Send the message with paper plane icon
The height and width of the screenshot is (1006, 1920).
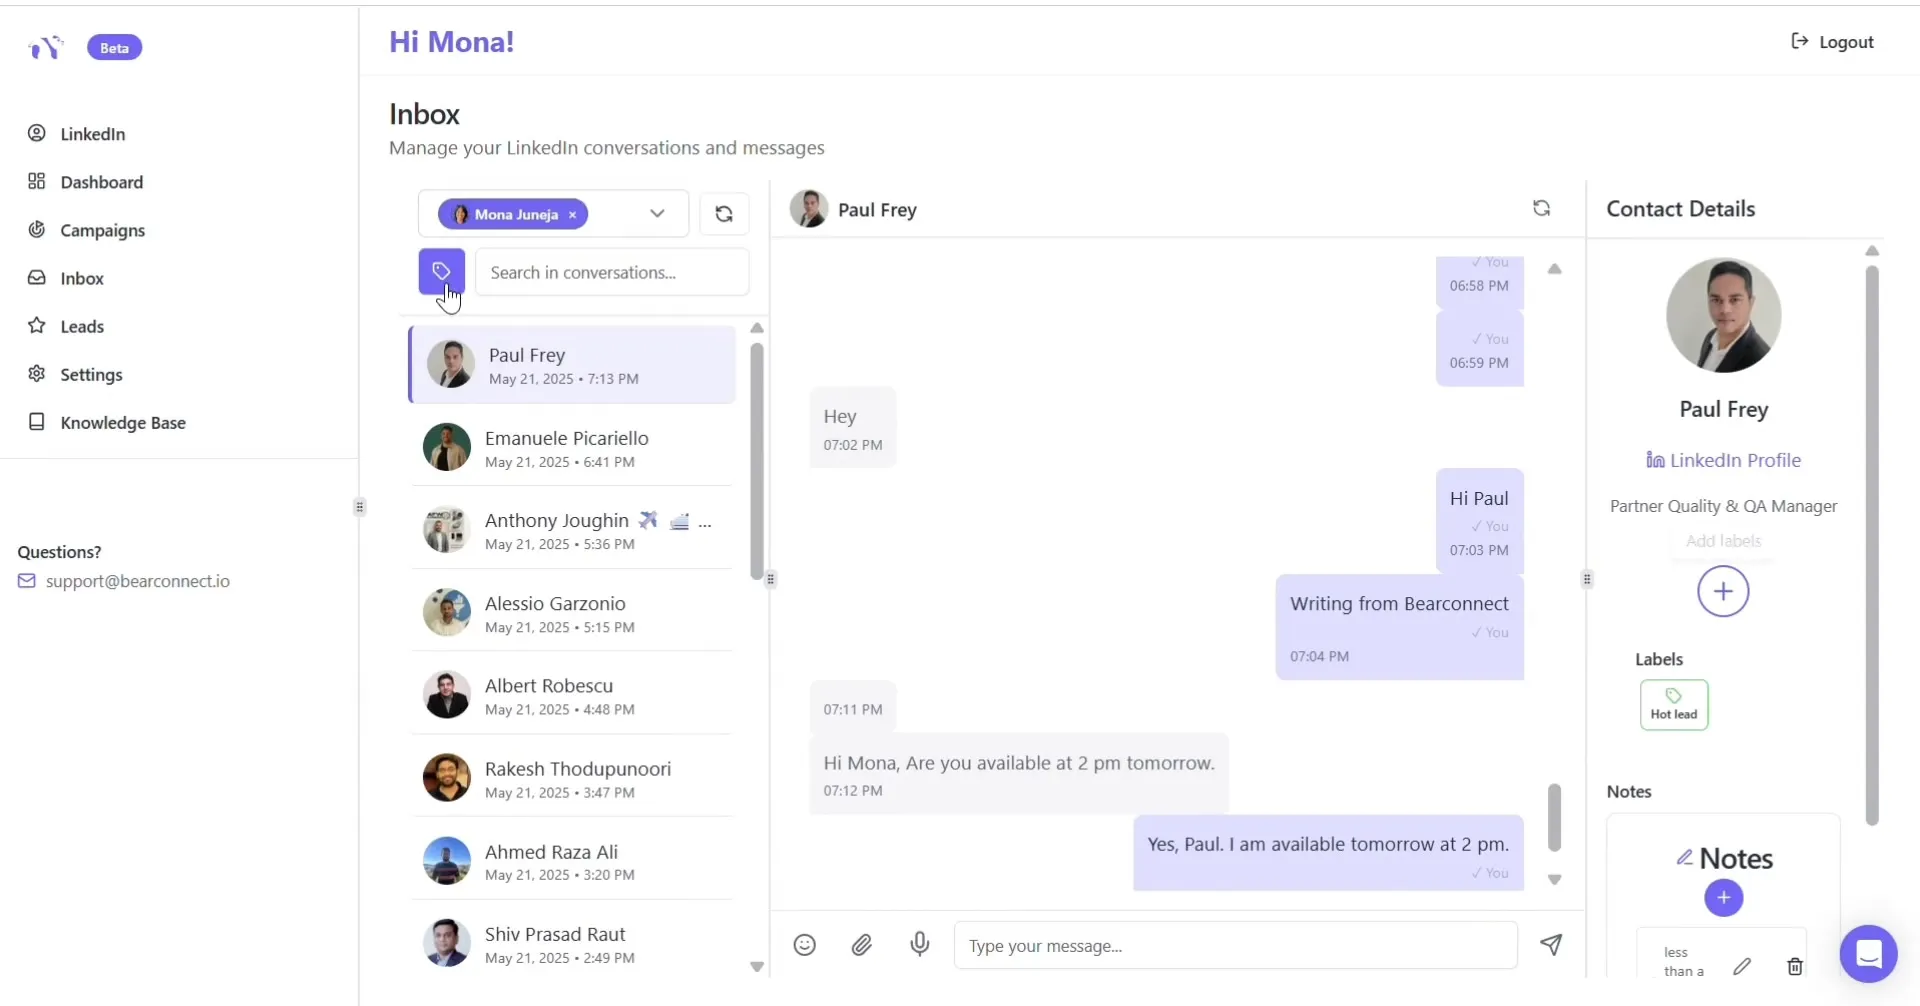[1551, 945]
